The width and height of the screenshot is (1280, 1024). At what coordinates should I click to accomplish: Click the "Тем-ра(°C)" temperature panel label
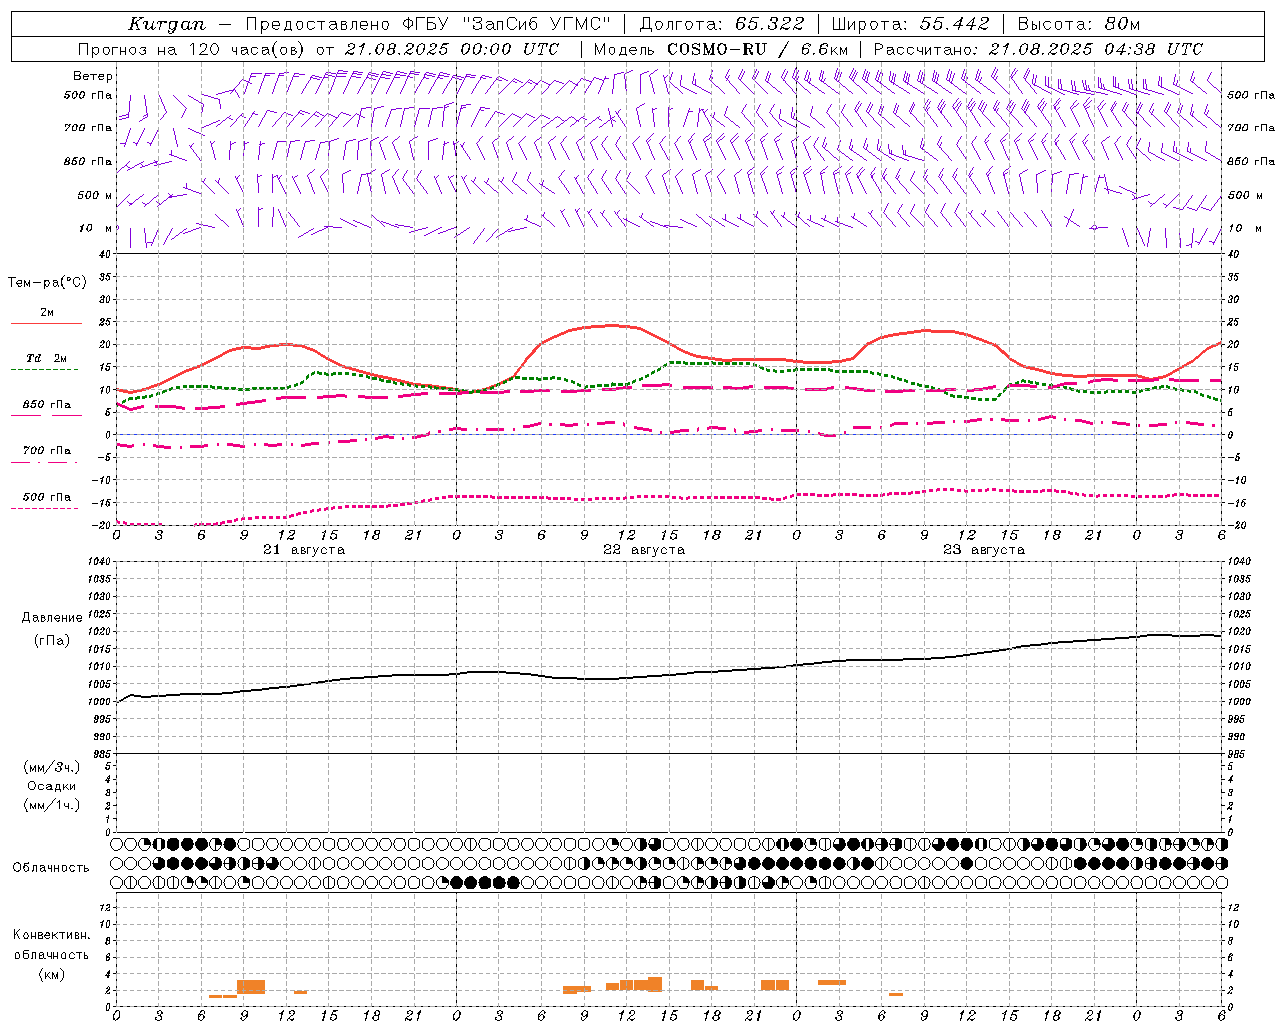47,283
